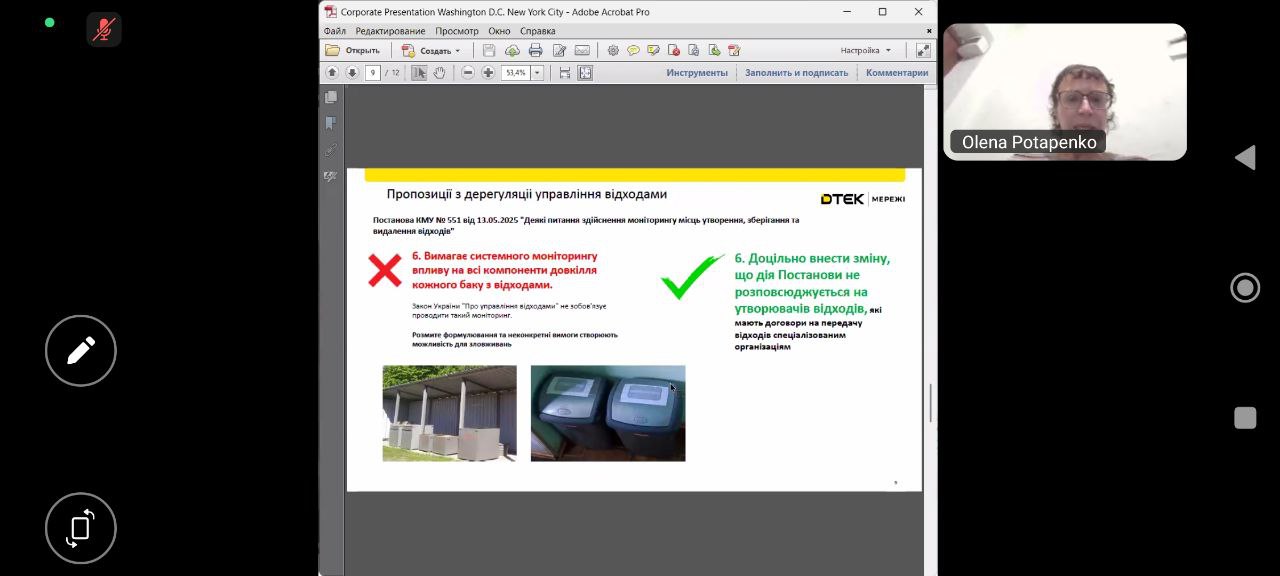Open the zoom percentage dropdown
1280x576 pixels.
[x=537, y=73]
